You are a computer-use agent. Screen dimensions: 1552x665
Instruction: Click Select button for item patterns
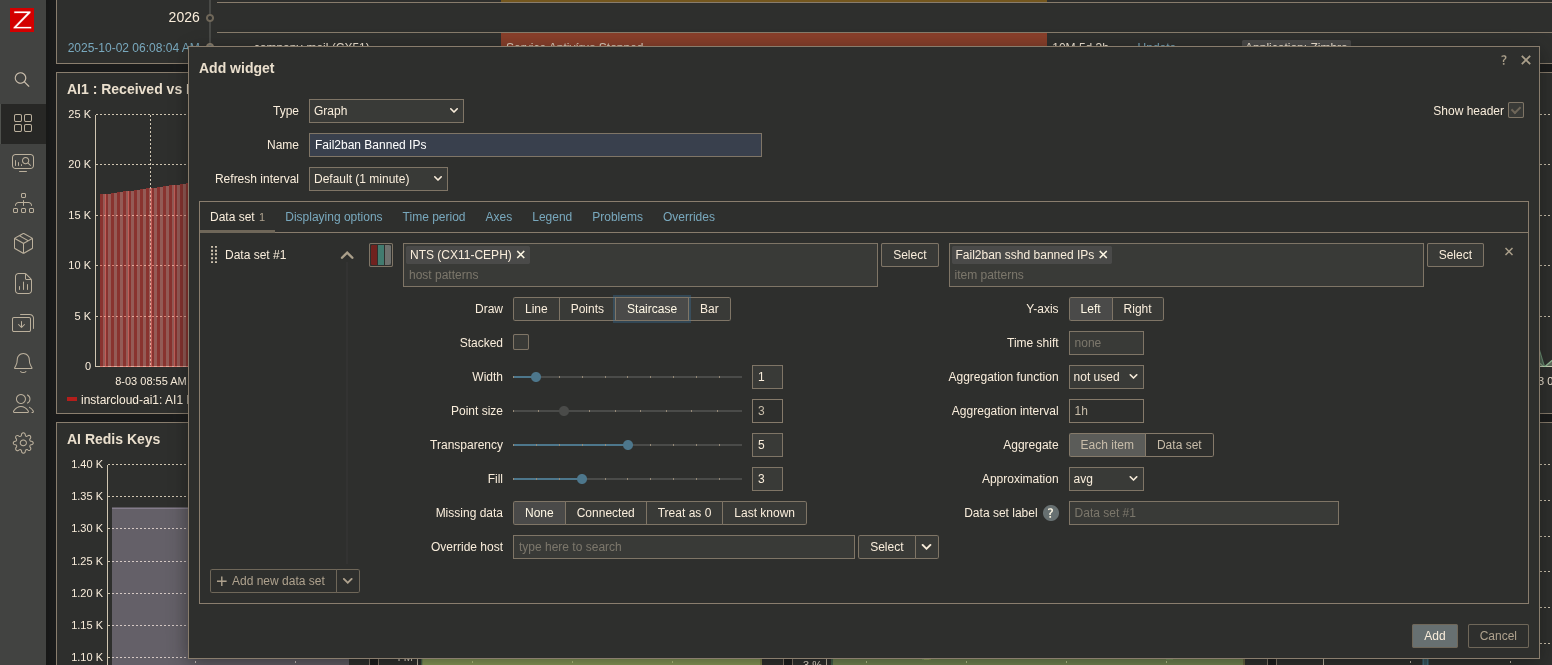click(x=1455, y=255)
